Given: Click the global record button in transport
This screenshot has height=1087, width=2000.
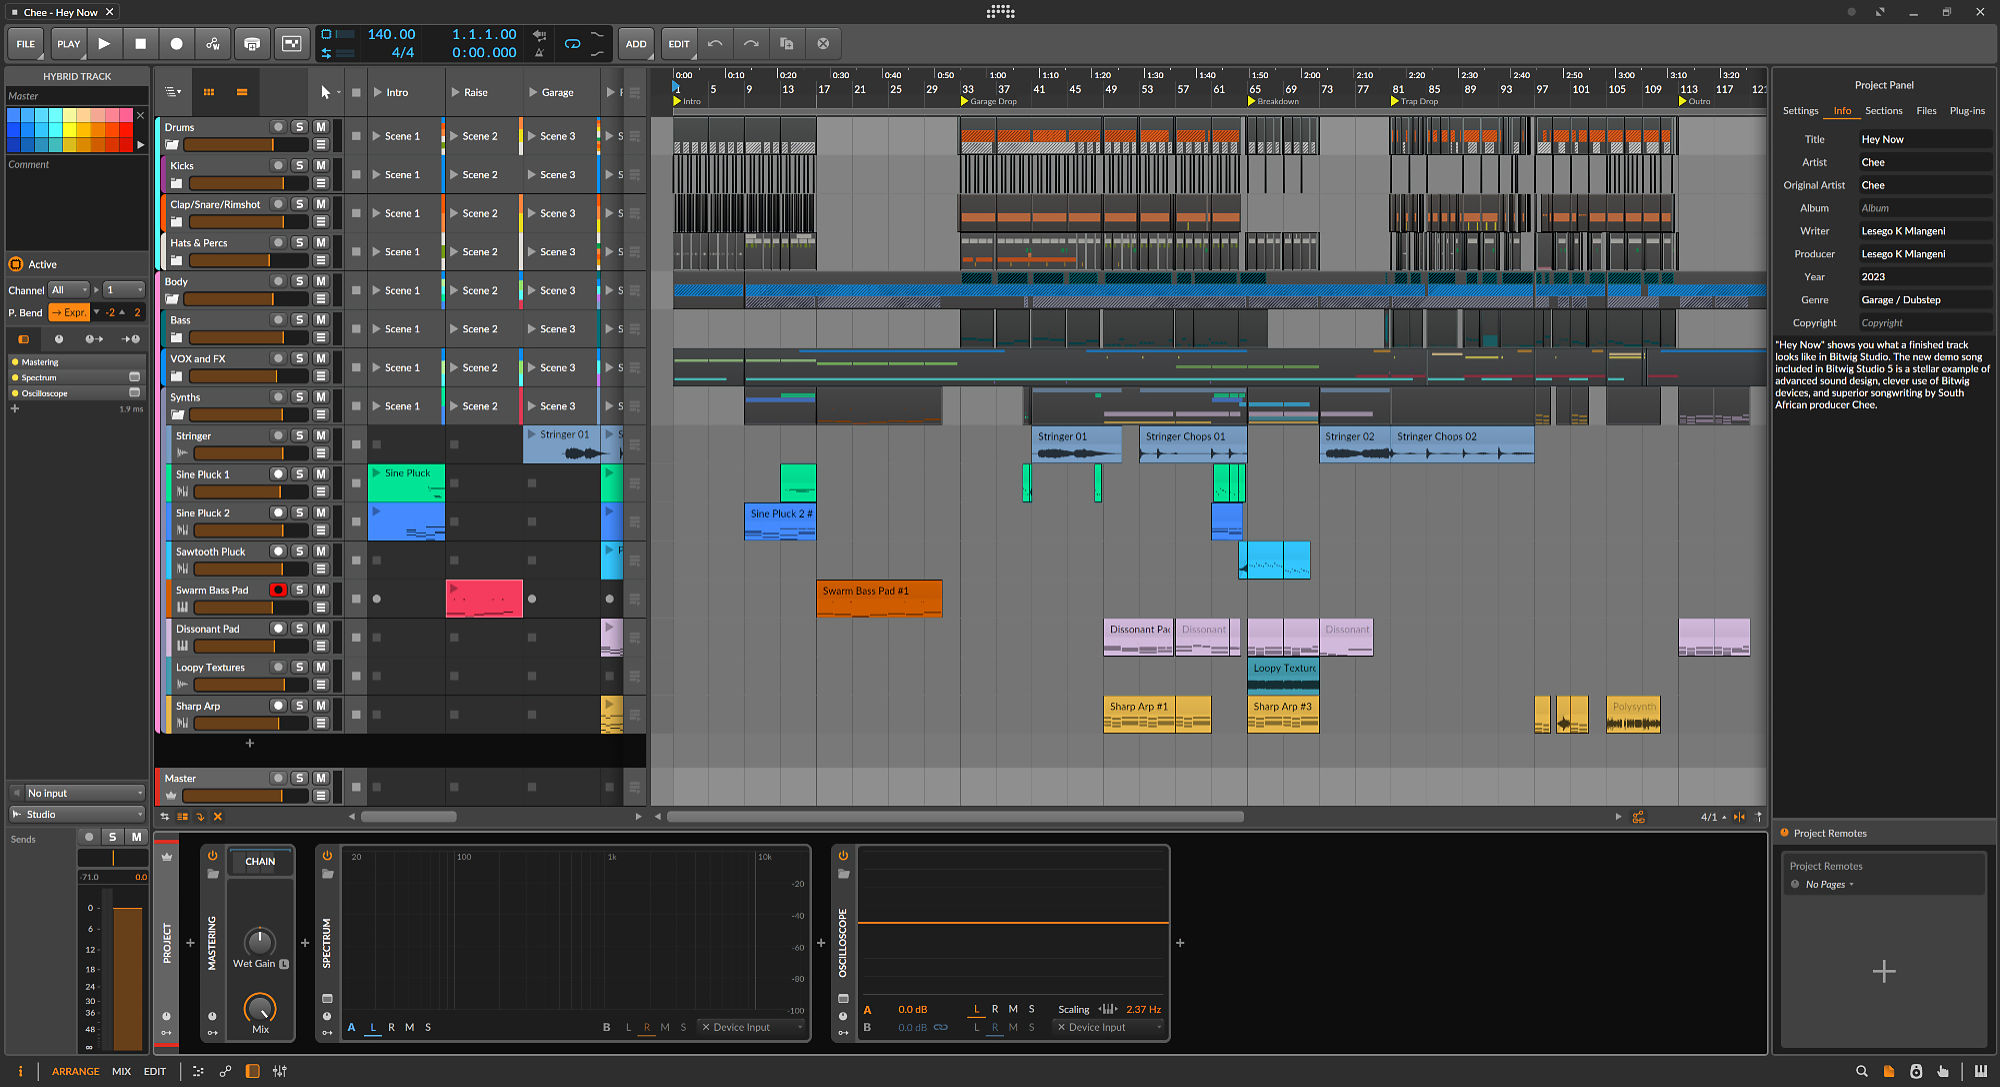Looking at the screenshot, I should point(176,44).
